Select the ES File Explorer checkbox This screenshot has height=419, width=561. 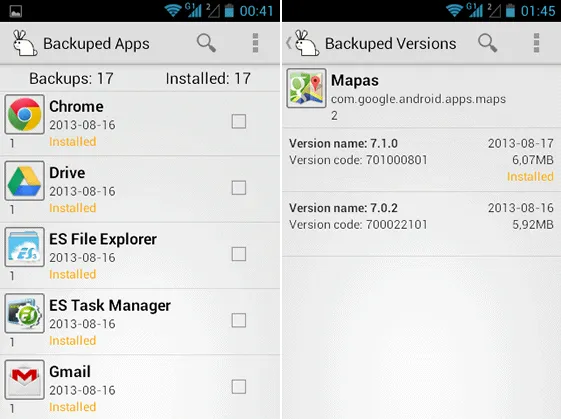point(239,254)
